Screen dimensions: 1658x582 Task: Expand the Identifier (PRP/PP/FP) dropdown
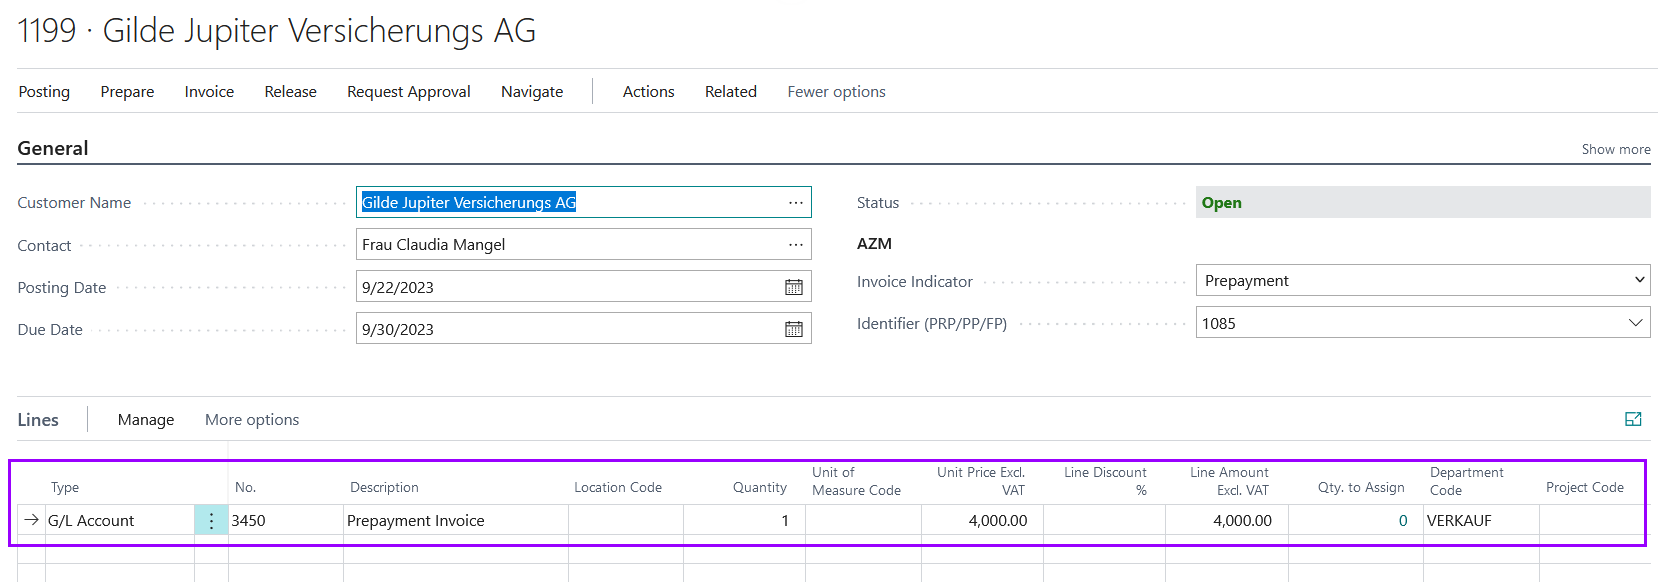[1635, 323]
